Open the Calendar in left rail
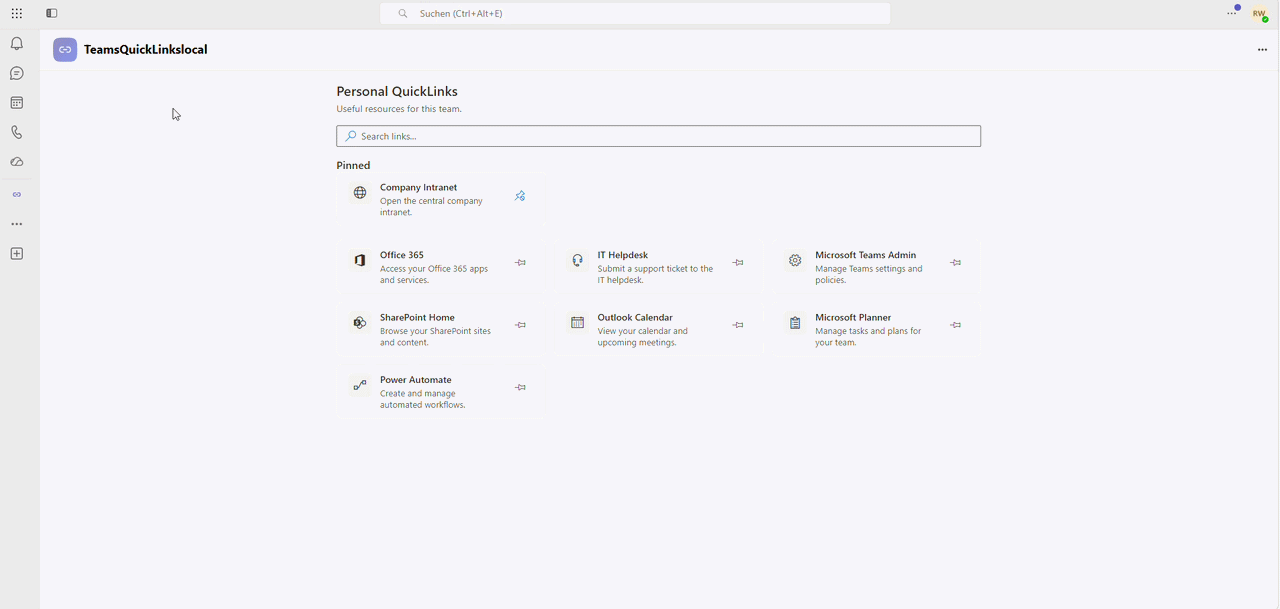 [x=17, y=103]
